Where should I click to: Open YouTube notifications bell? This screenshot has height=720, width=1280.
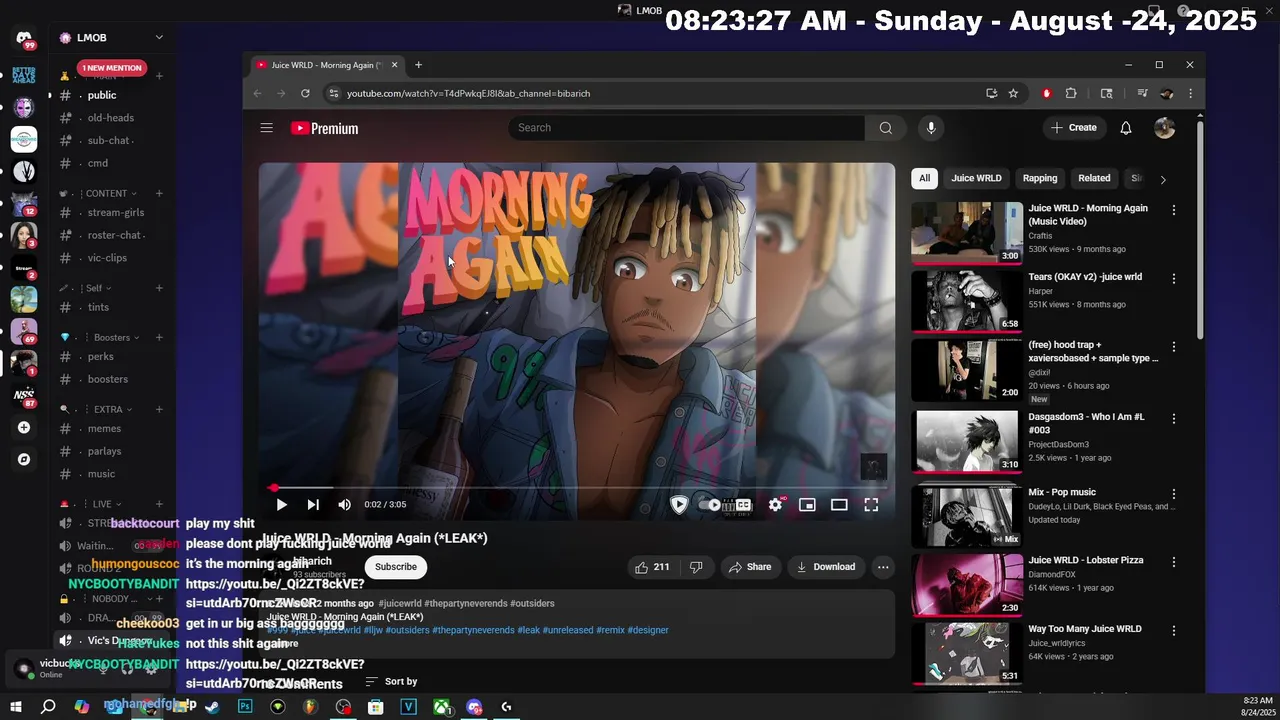1126,128
